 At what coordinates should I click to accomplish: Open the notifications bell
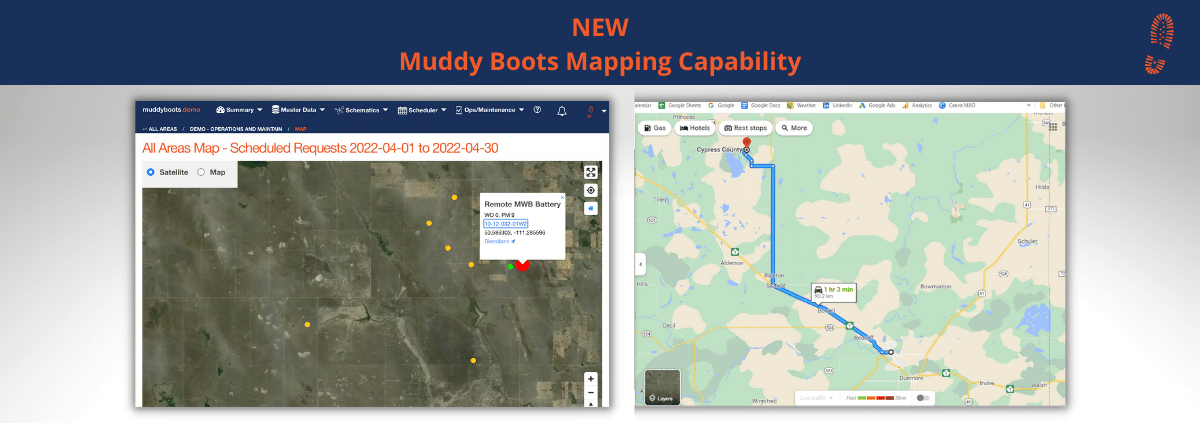click(562, 110)
